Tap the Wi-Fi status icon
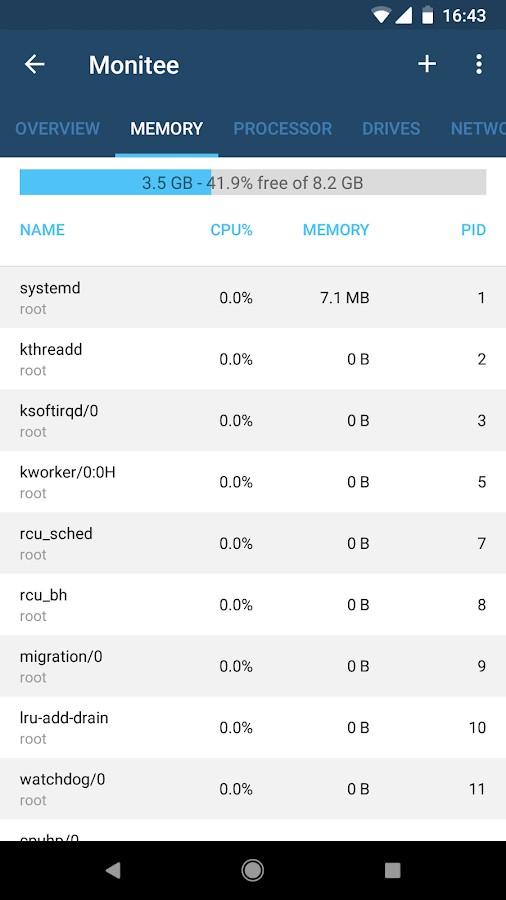The image size is (506, 900). [x=381, y=15]
